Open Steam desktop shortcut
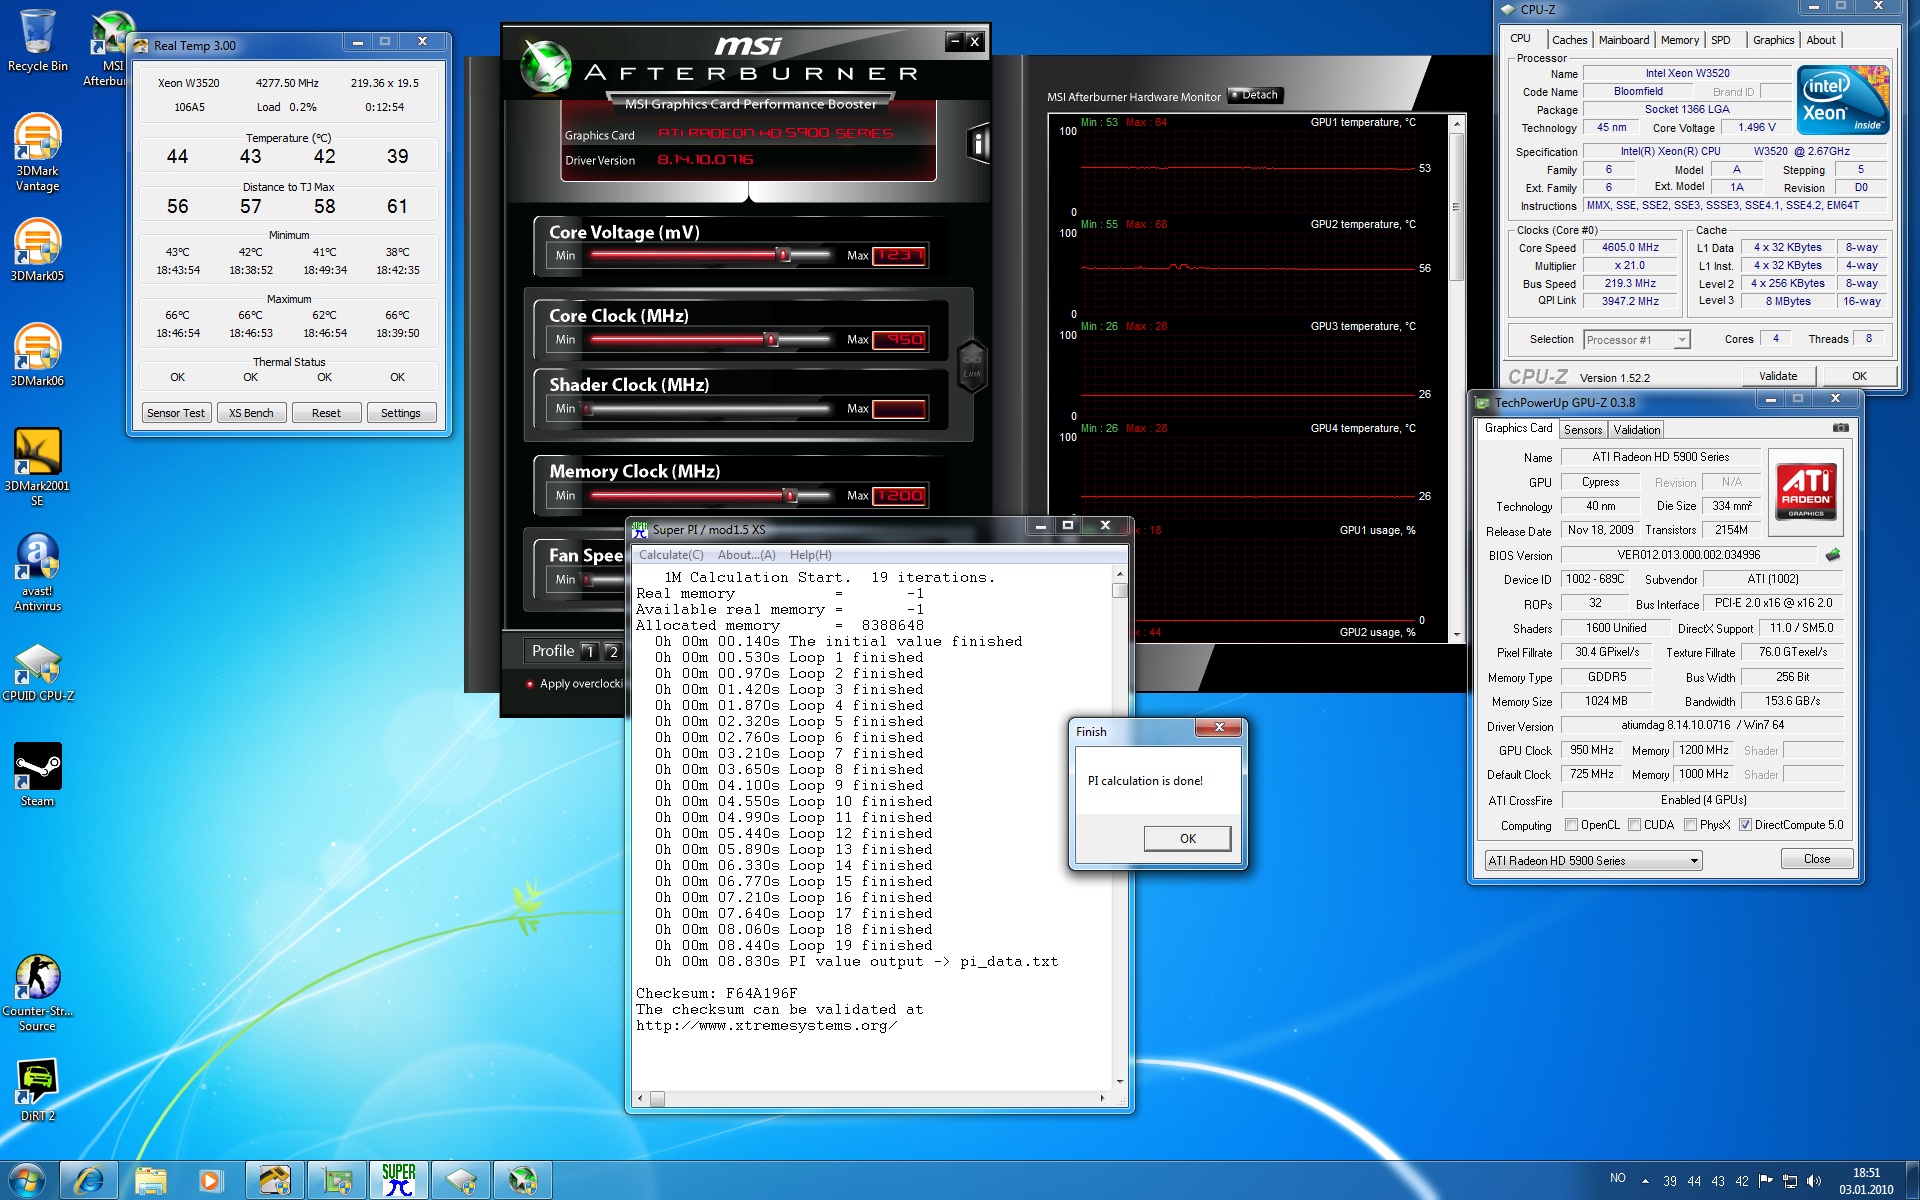Screen dimensions: 1920x1200 click(37, 775)
